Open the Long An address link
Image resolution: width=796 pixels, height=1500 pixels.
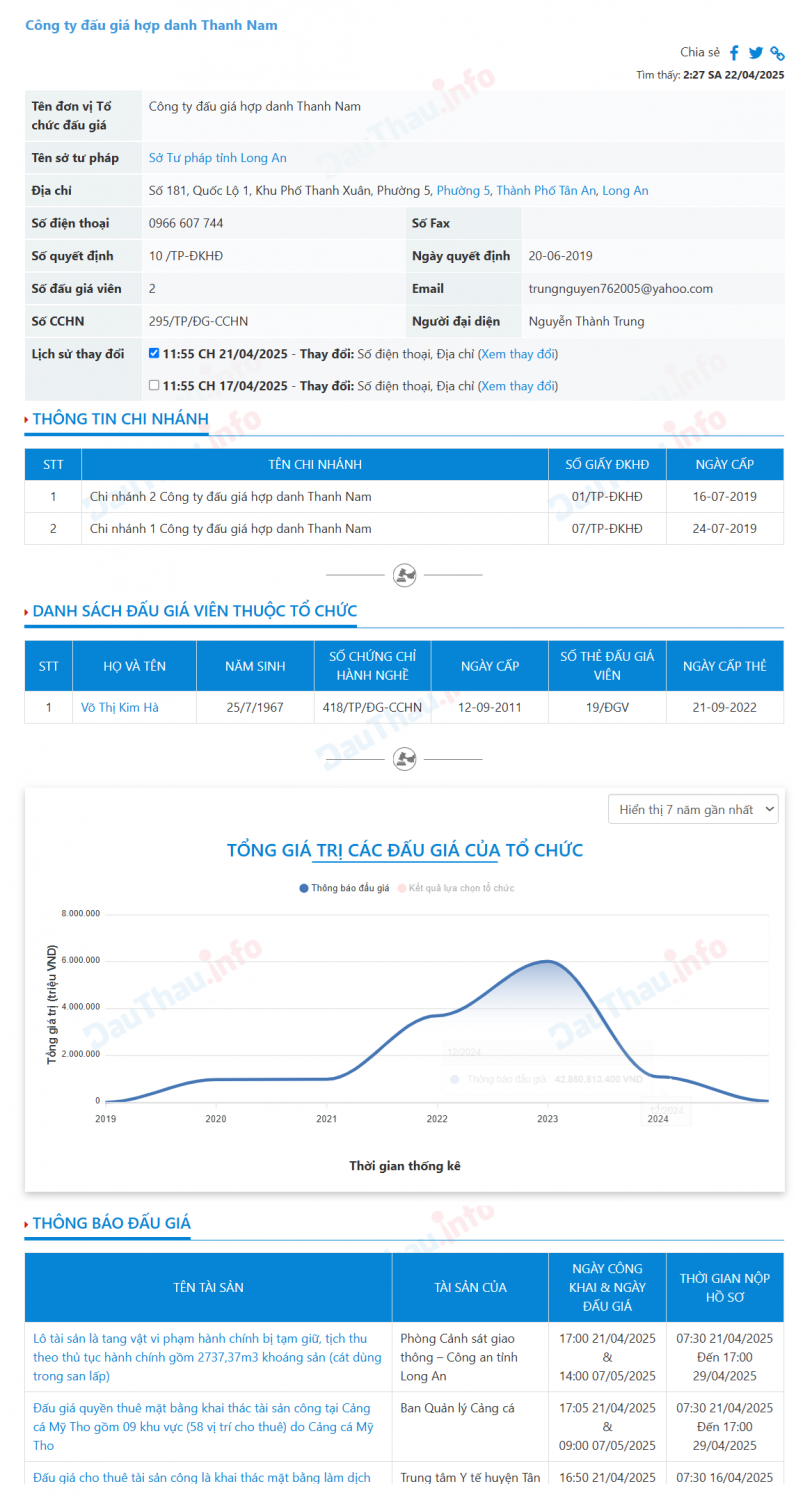625,190
